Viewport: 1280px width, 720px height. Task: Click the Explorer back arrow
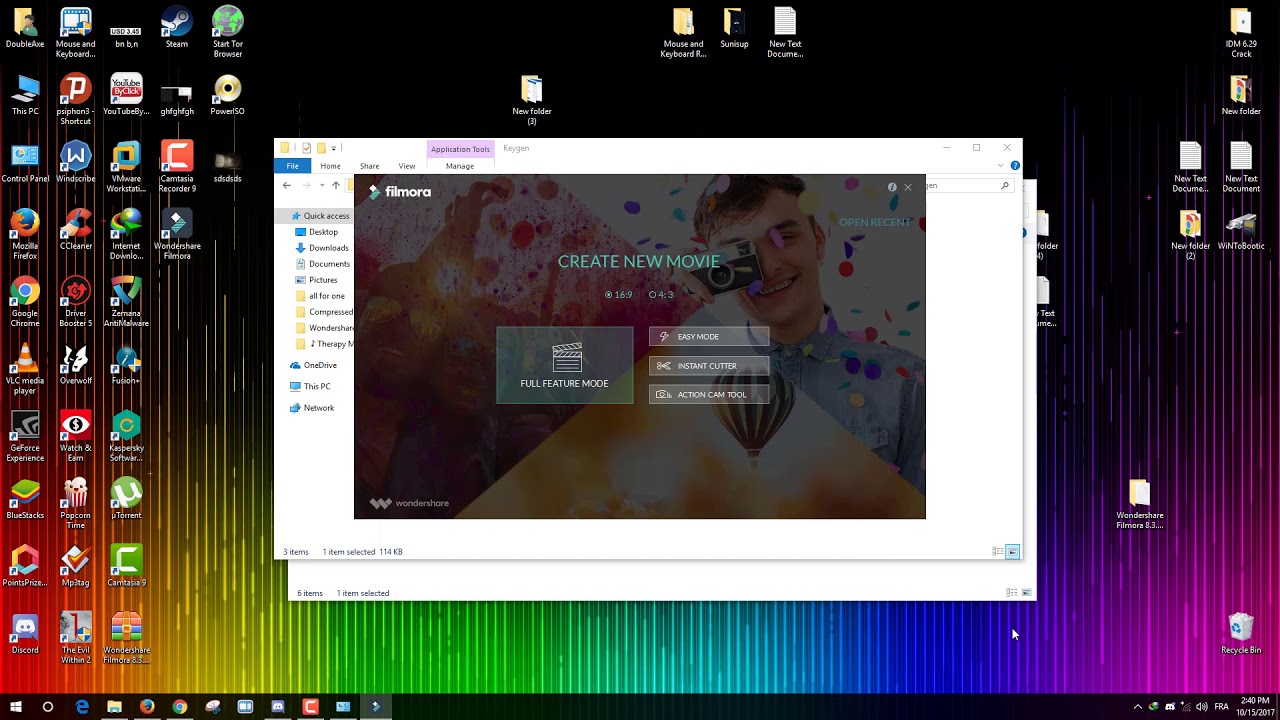point(287,185)
